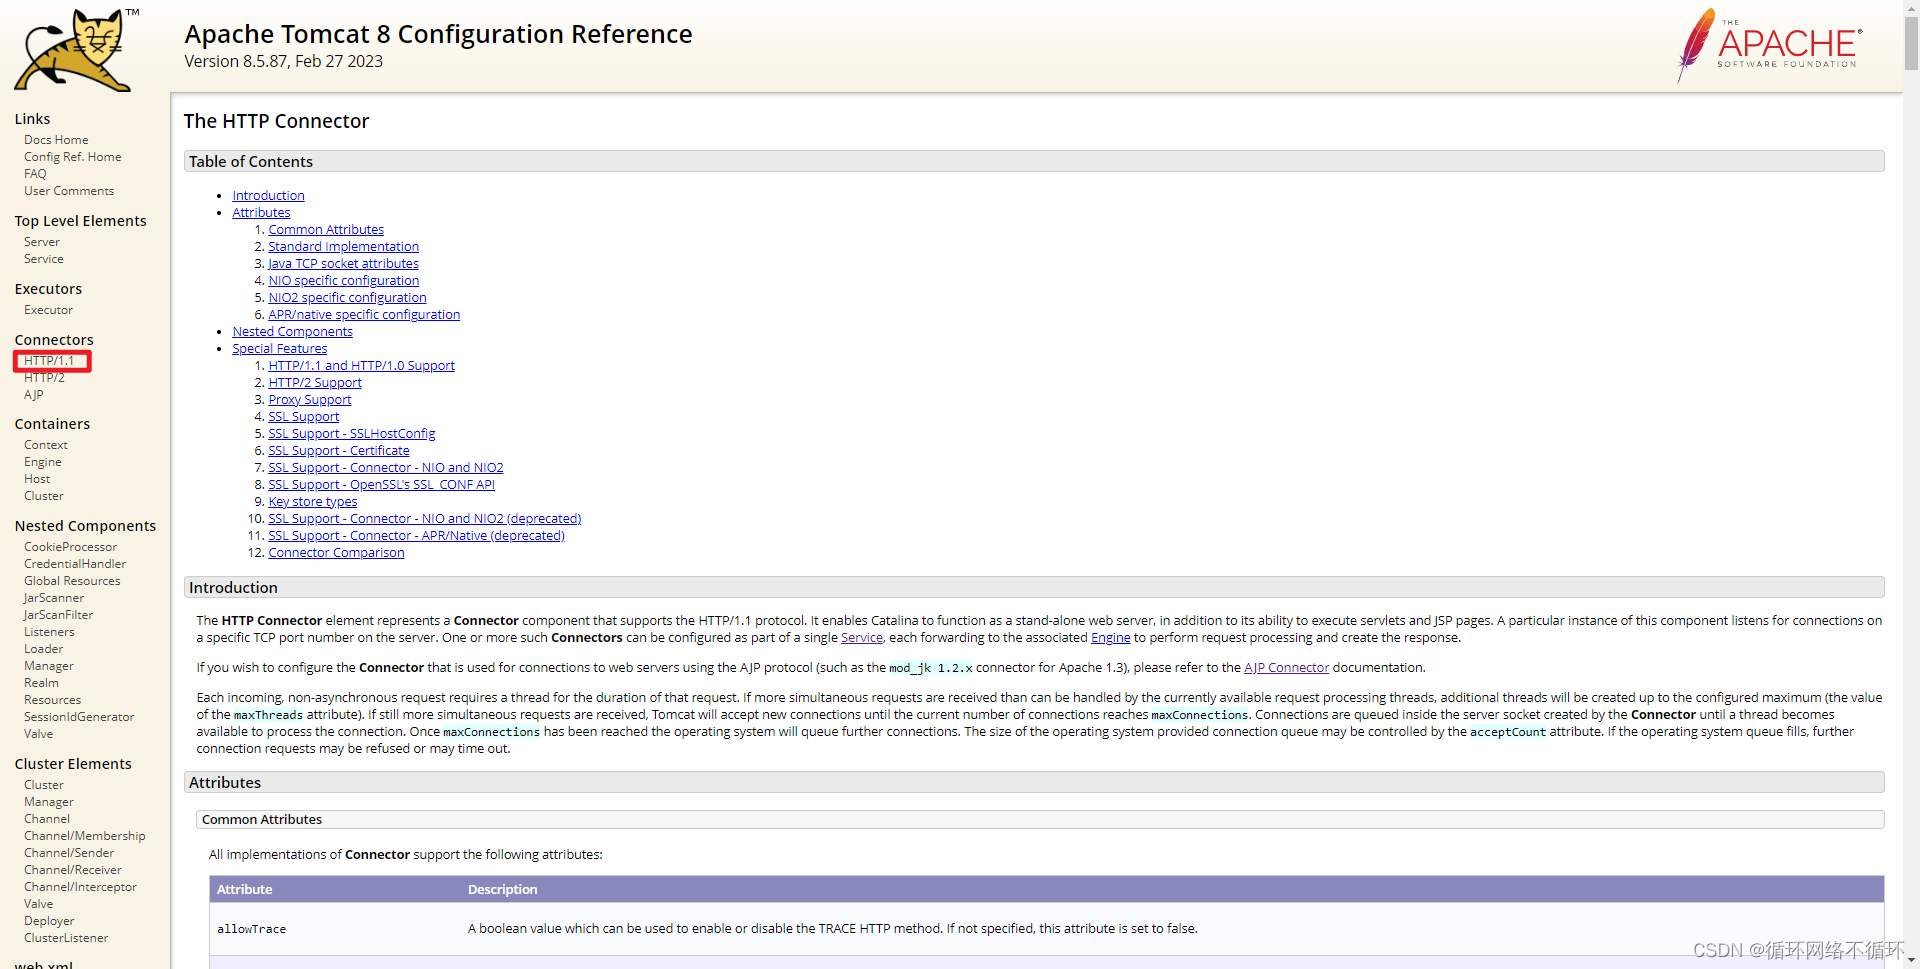Open the Executor sidebar link
The width and height of the screenshot is (1920, 969).
point(48,310)
